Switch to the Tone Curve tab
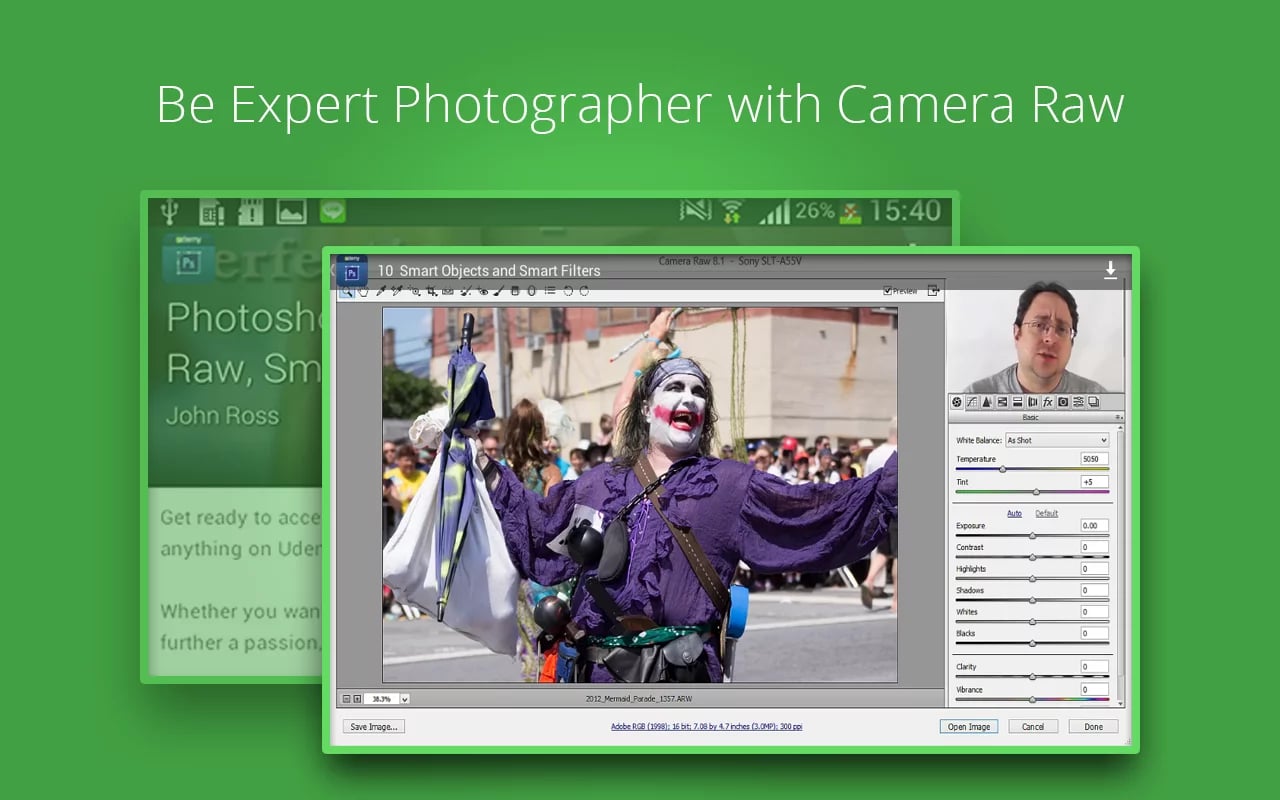1280x800 pixels. 972,402
